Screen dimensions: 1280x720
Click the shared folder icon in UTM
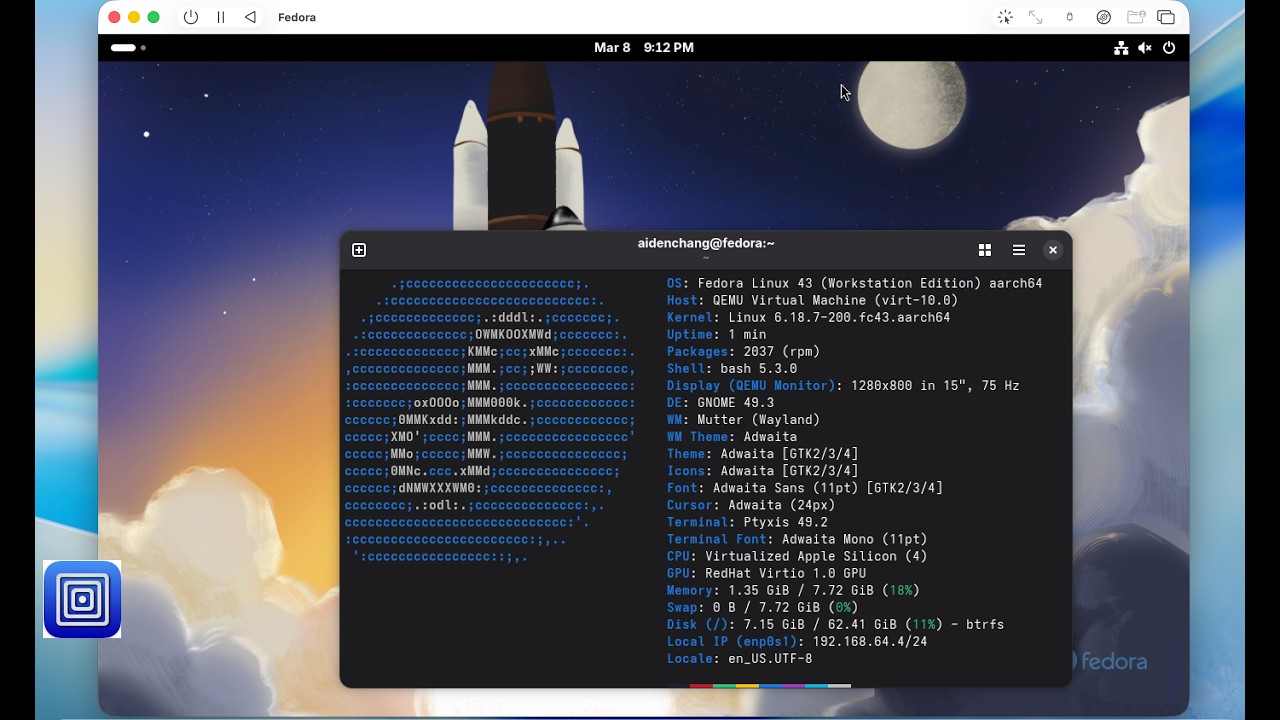pos(1135,17)
